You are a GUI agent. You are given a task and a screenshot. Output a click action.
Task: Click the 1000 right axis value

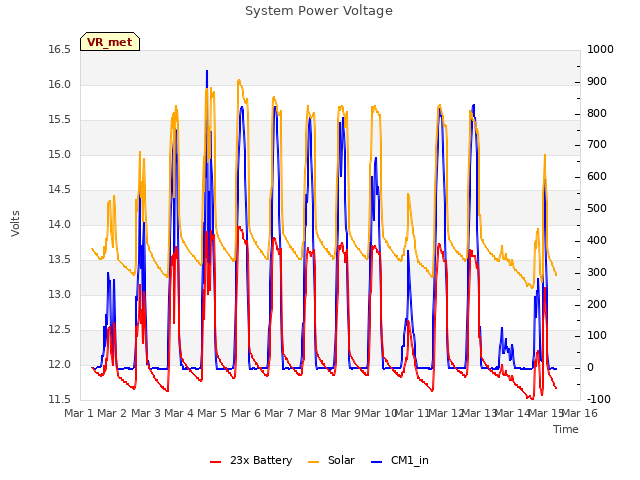(600, 49)
